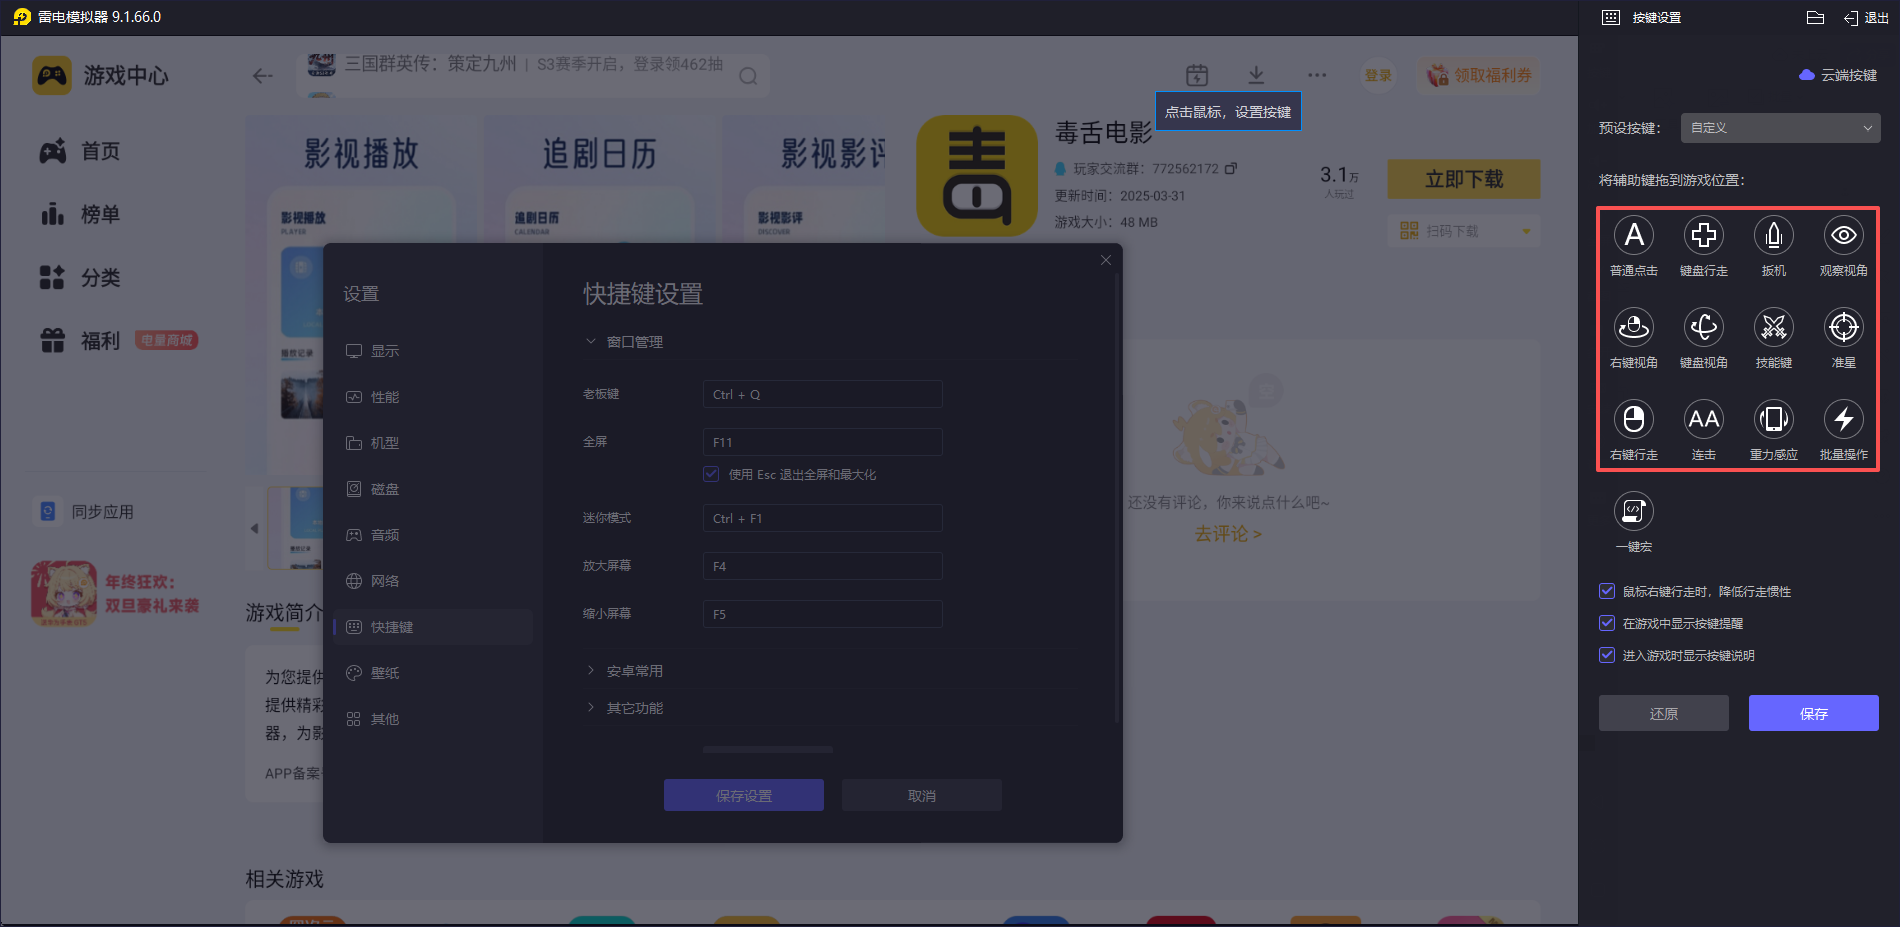Open the 机型 settings tab
Image resolution: width=1900 pixels, height=927 pixels.
(433, 443)
